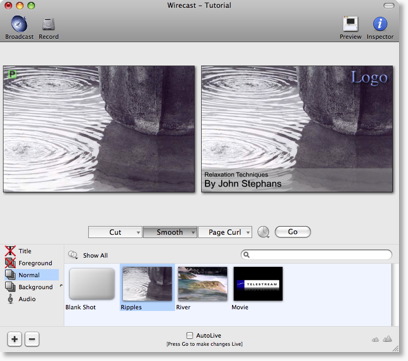Select the River shot thumbnail
This screenshot has height=361, width=408.
coord(202,284)
